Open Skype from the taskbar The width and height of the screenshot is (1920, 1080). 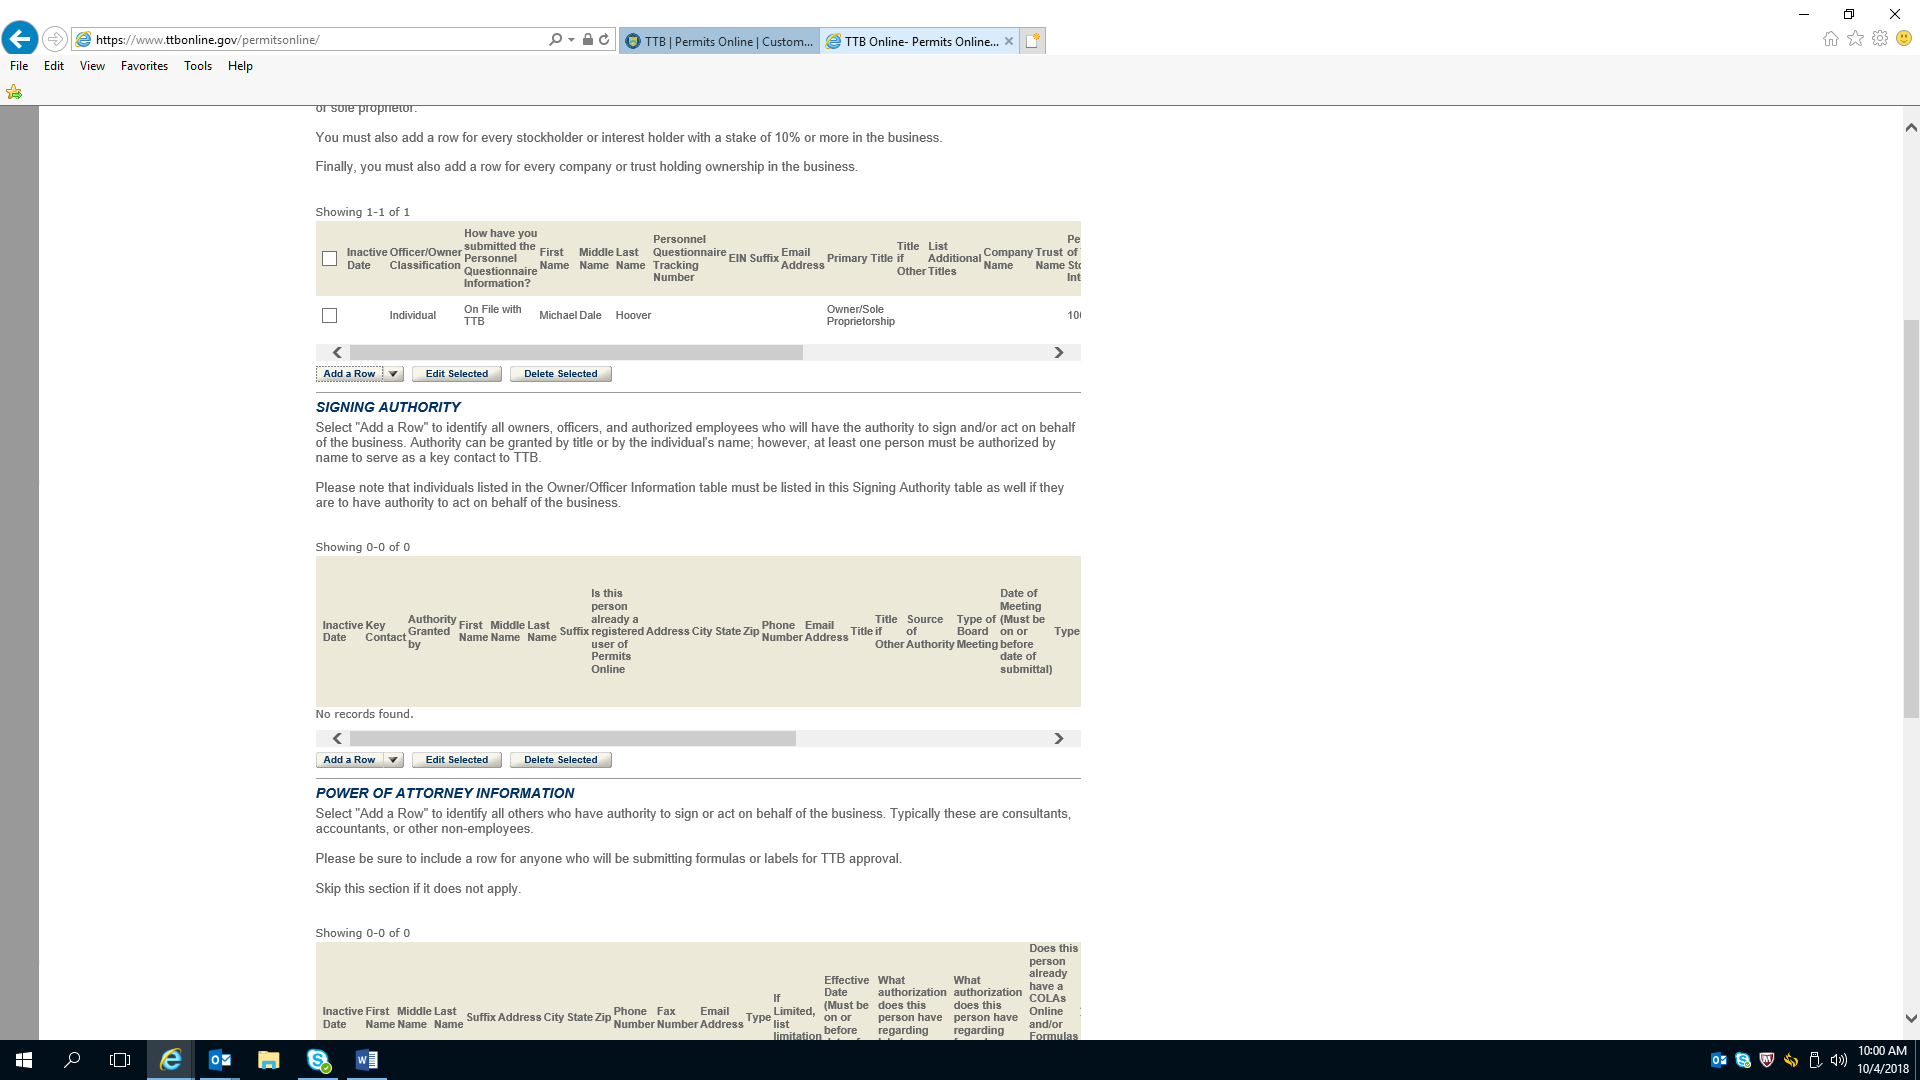[x=318, y=1060]
